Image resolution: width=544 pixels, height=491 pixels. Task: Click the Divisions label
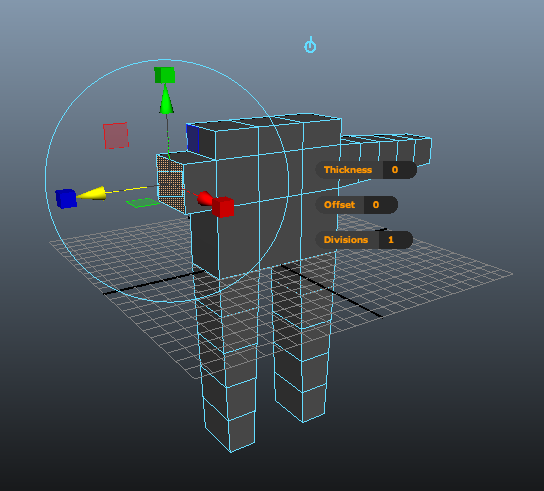click(x=346, y=240)
